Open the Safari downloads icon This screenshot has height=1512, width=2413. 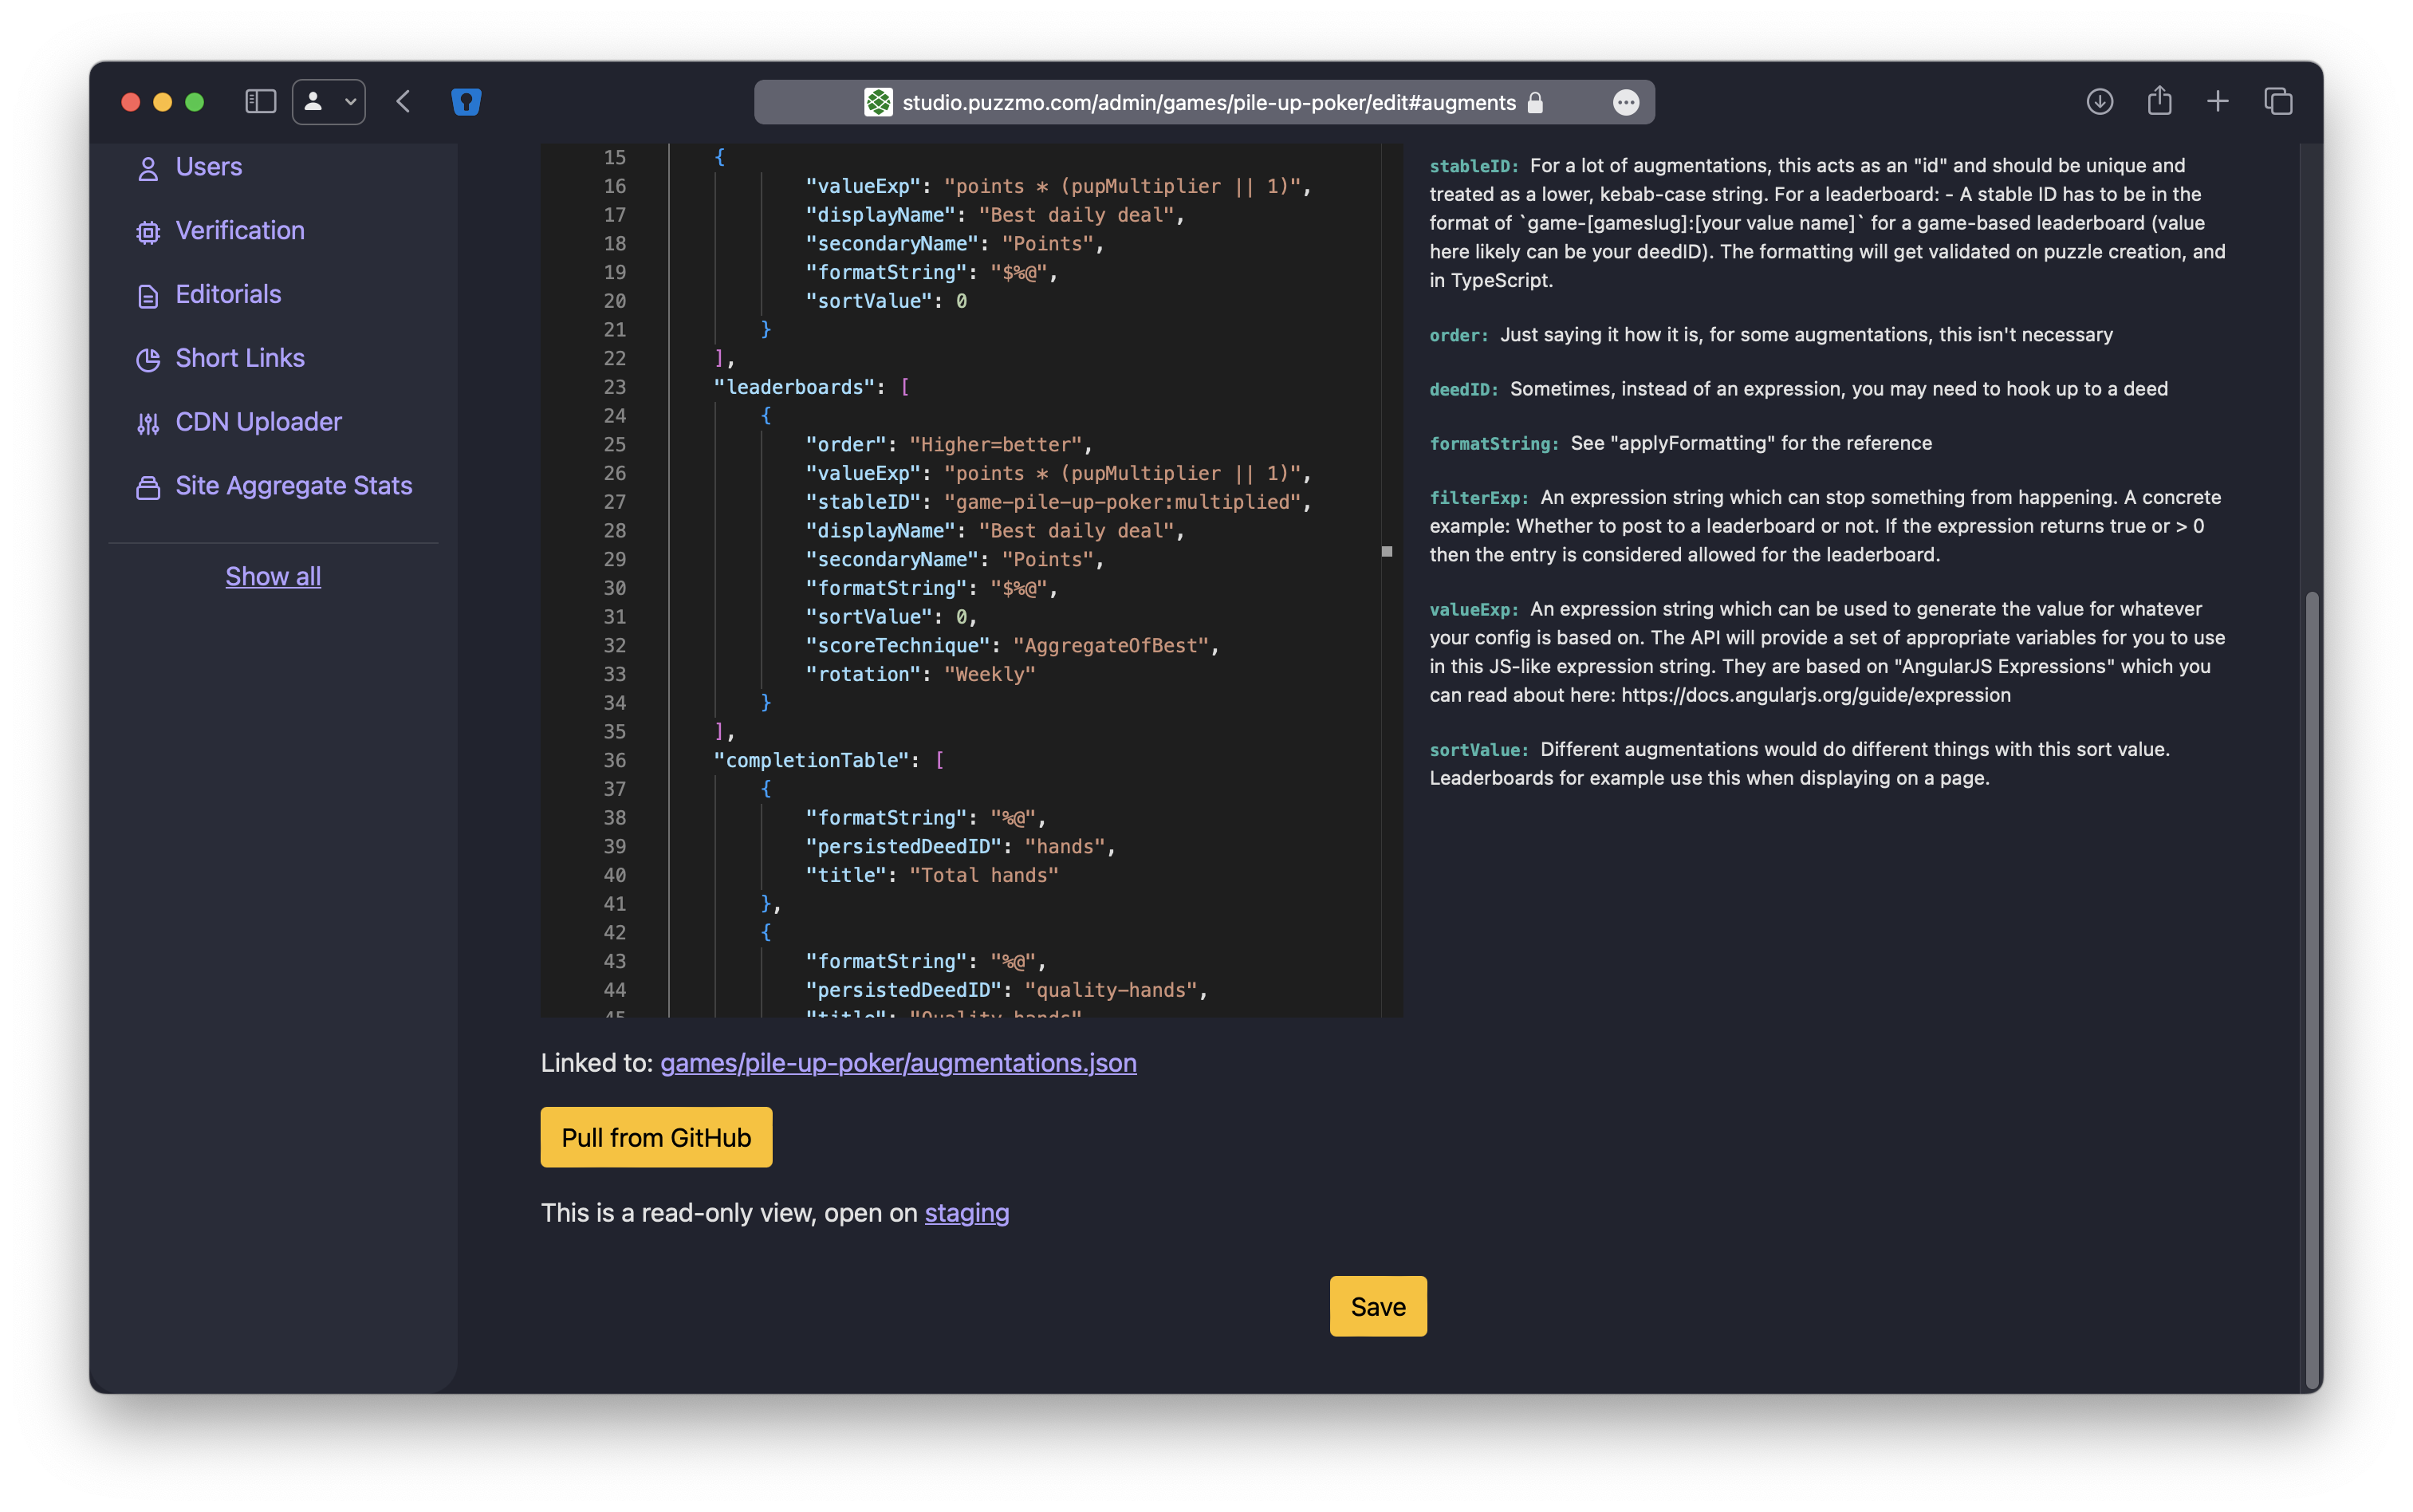tap(2099, 102)
